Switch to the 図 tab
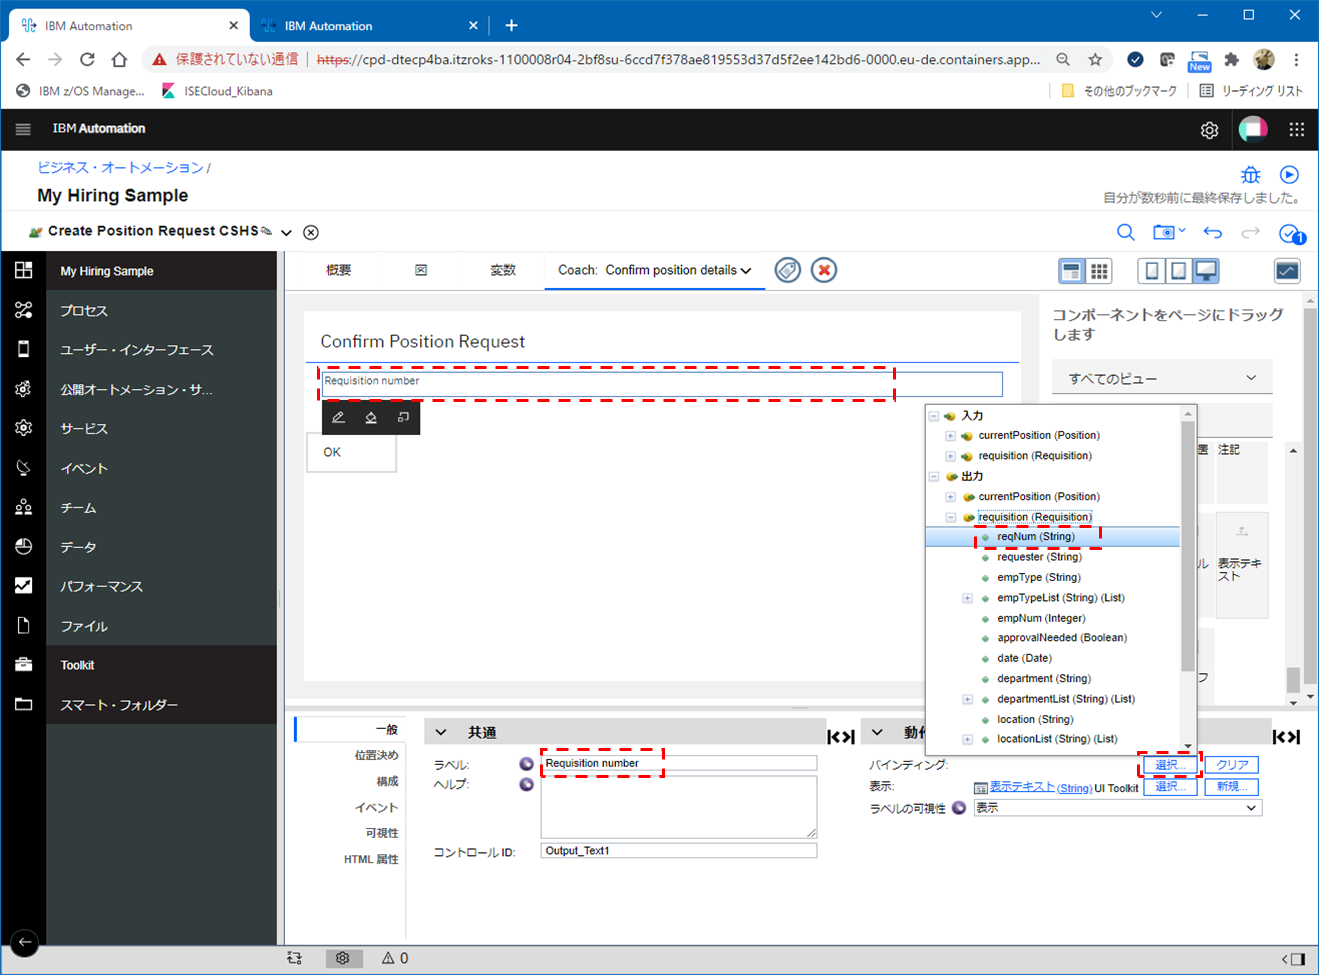 click(421, 270)
